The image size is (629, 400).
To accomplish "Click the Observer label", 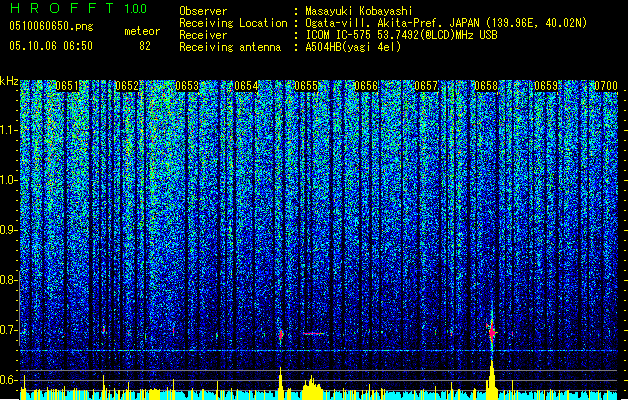I will 203,11.
